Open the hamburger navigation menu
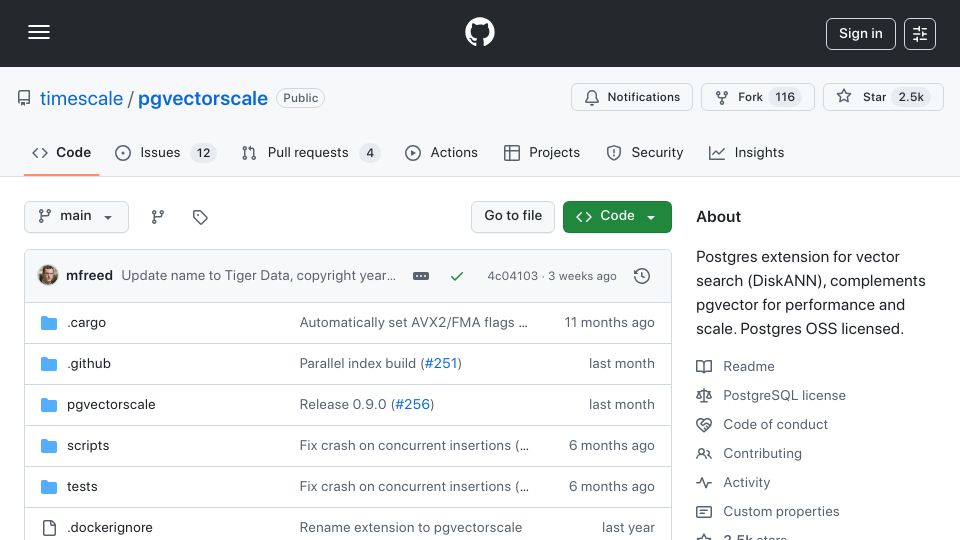Image resolution: width=960 pixels, height=540 pixels. [x=39, y=32]
